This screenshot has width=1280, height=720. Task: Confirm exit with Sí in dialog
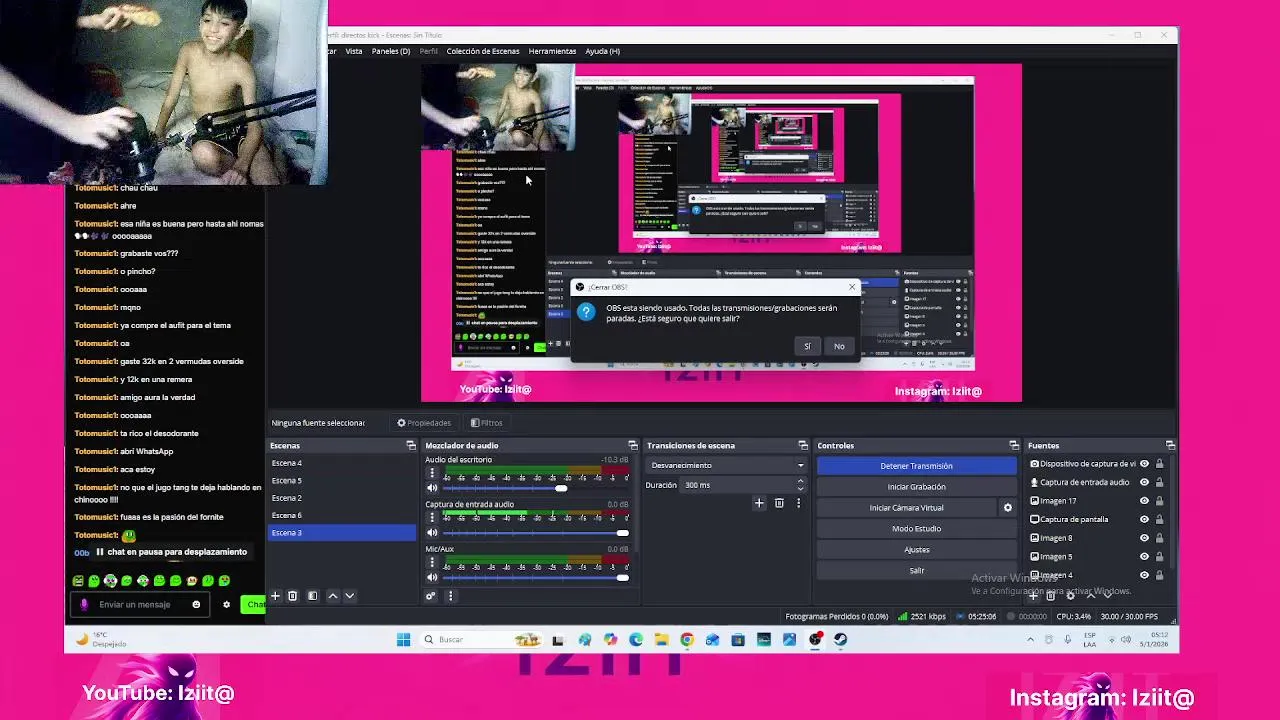[807, 346]
